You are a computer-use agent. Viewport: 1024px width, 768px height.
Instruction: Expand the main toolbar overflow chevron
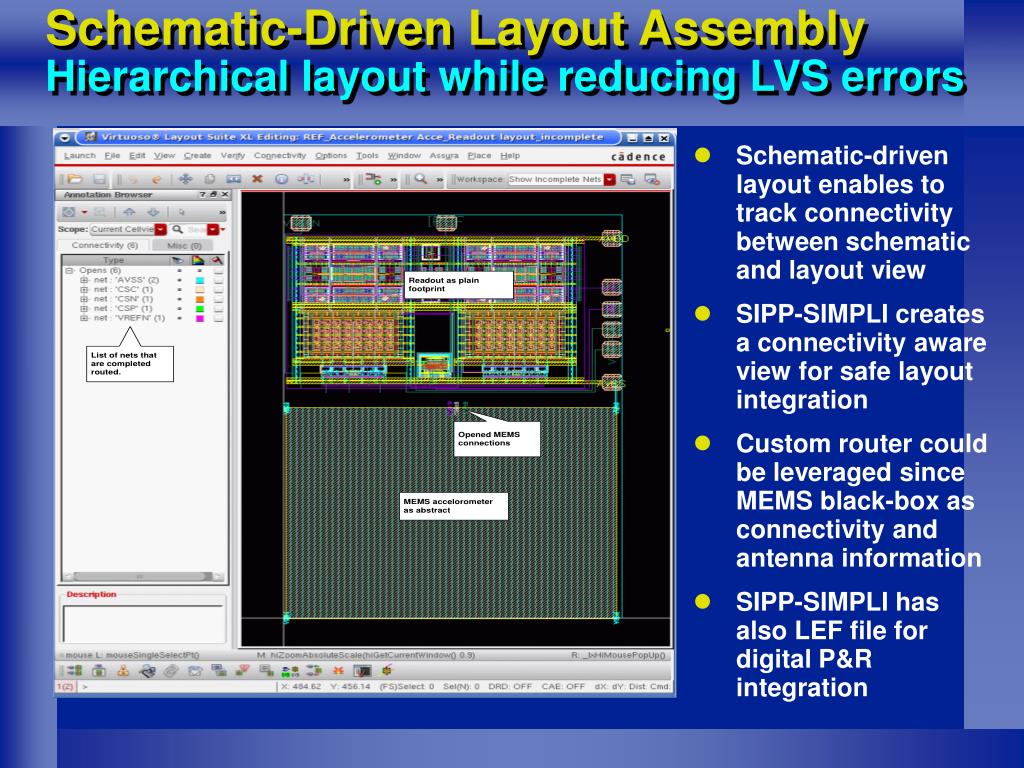[346, 179]
